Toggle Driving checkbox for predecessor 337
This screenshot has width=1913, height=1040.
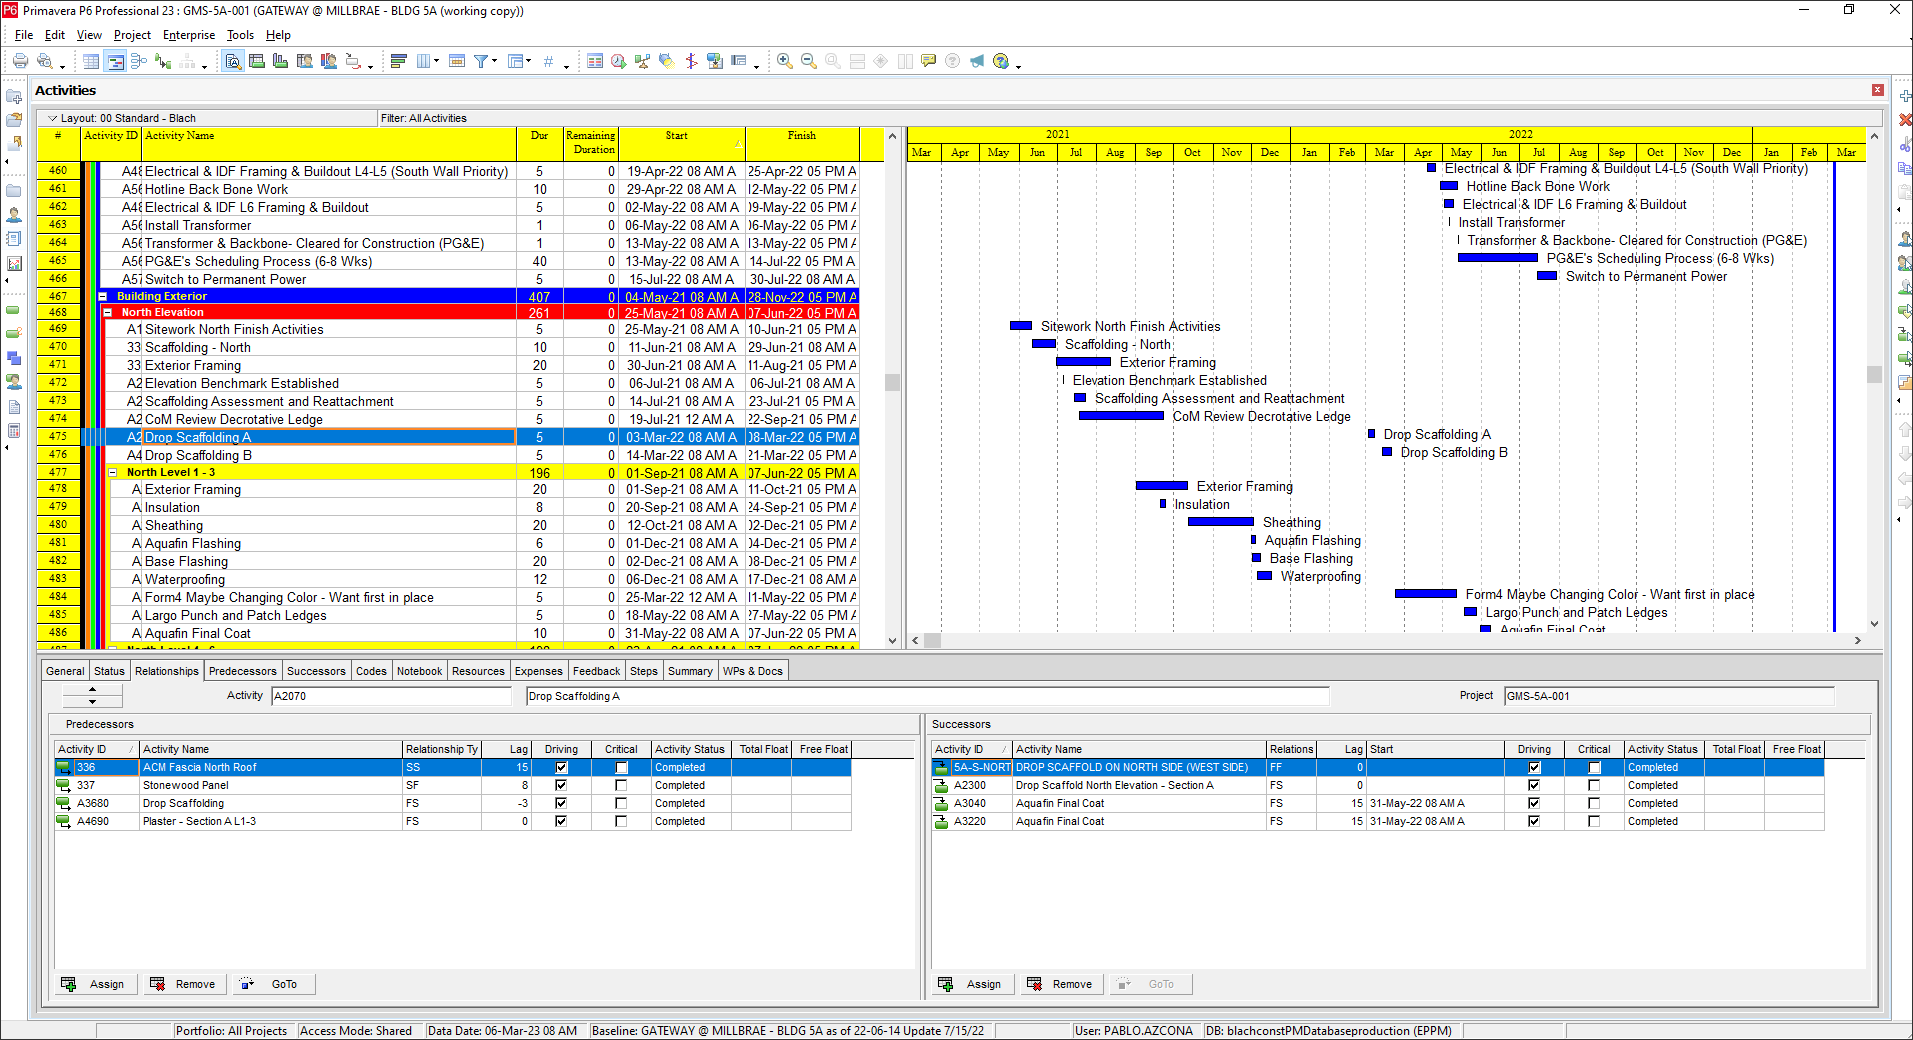[561, 785]
